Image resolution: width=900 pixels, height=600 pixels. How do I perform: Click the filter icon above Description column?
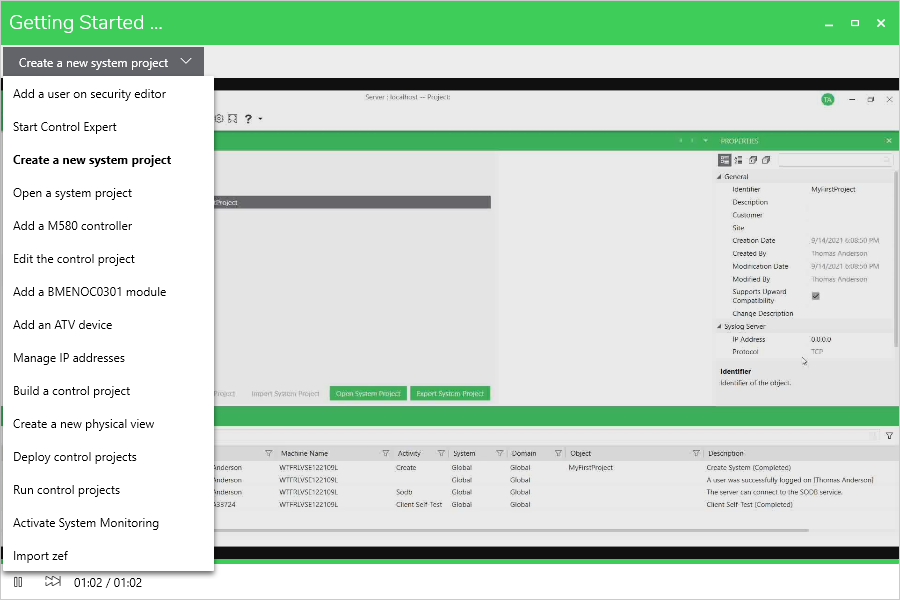pos(889,436)
